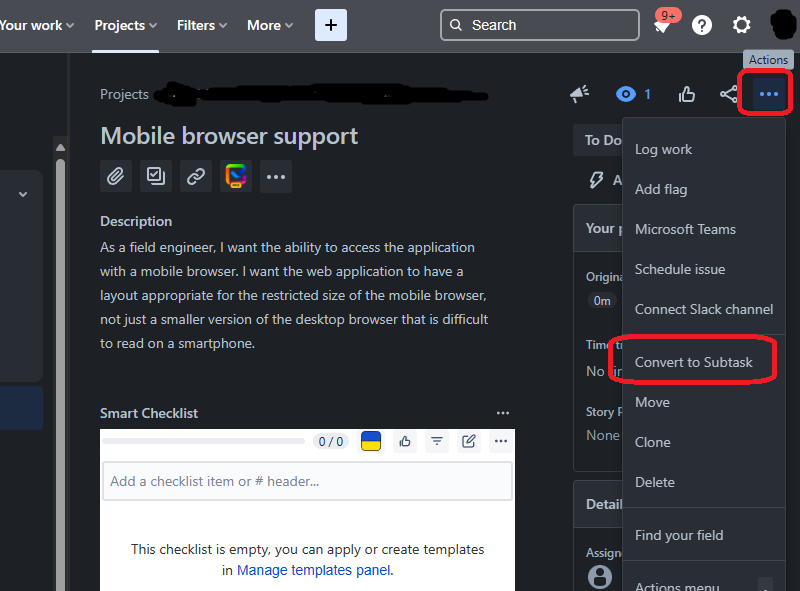Screen dimensions: 800x591
Task: Open the To Do status dropdown
Action: point(598,140)
